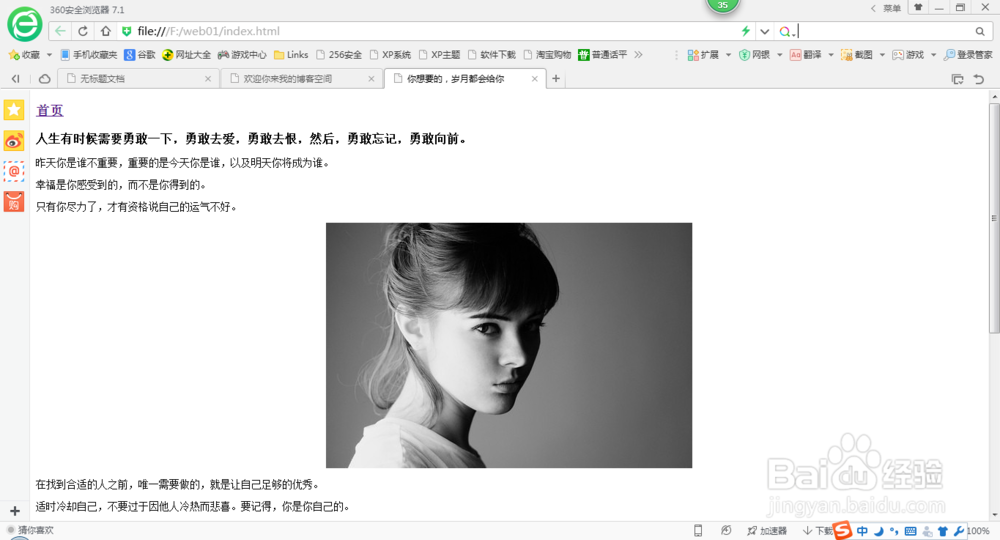Close the 你想要的，岁月都会给你 tab
Image resolution: width=1000 pixels, height=540 pixels.
[534, 78]
